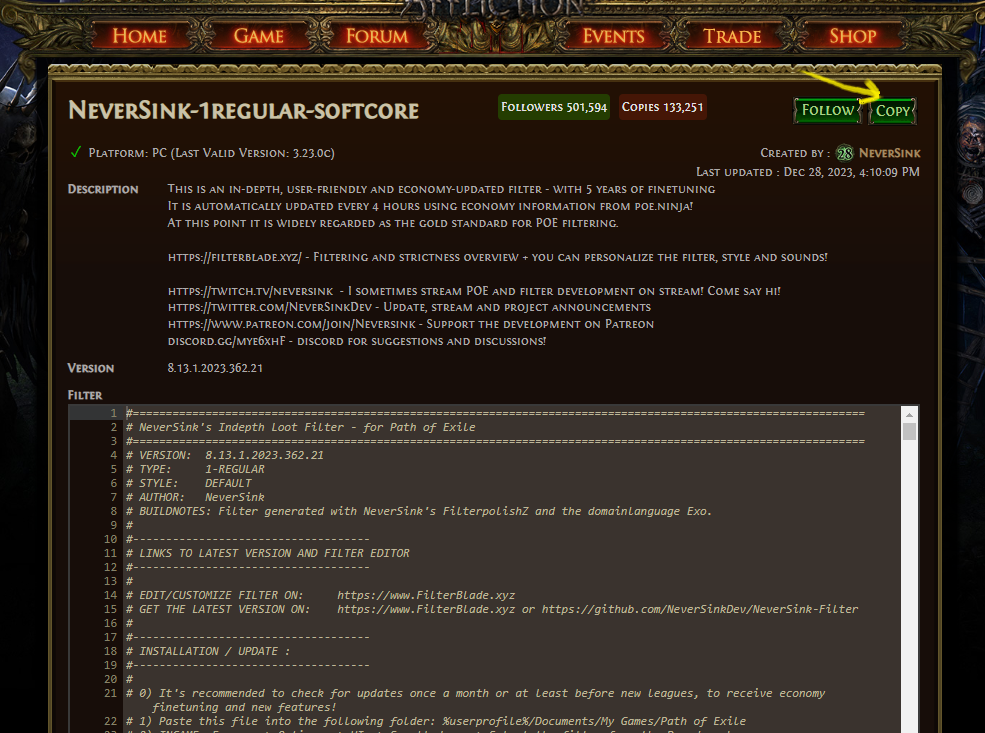Open the Home navigation menu
The width and height of the screenshot is (985, 733).
139,36
